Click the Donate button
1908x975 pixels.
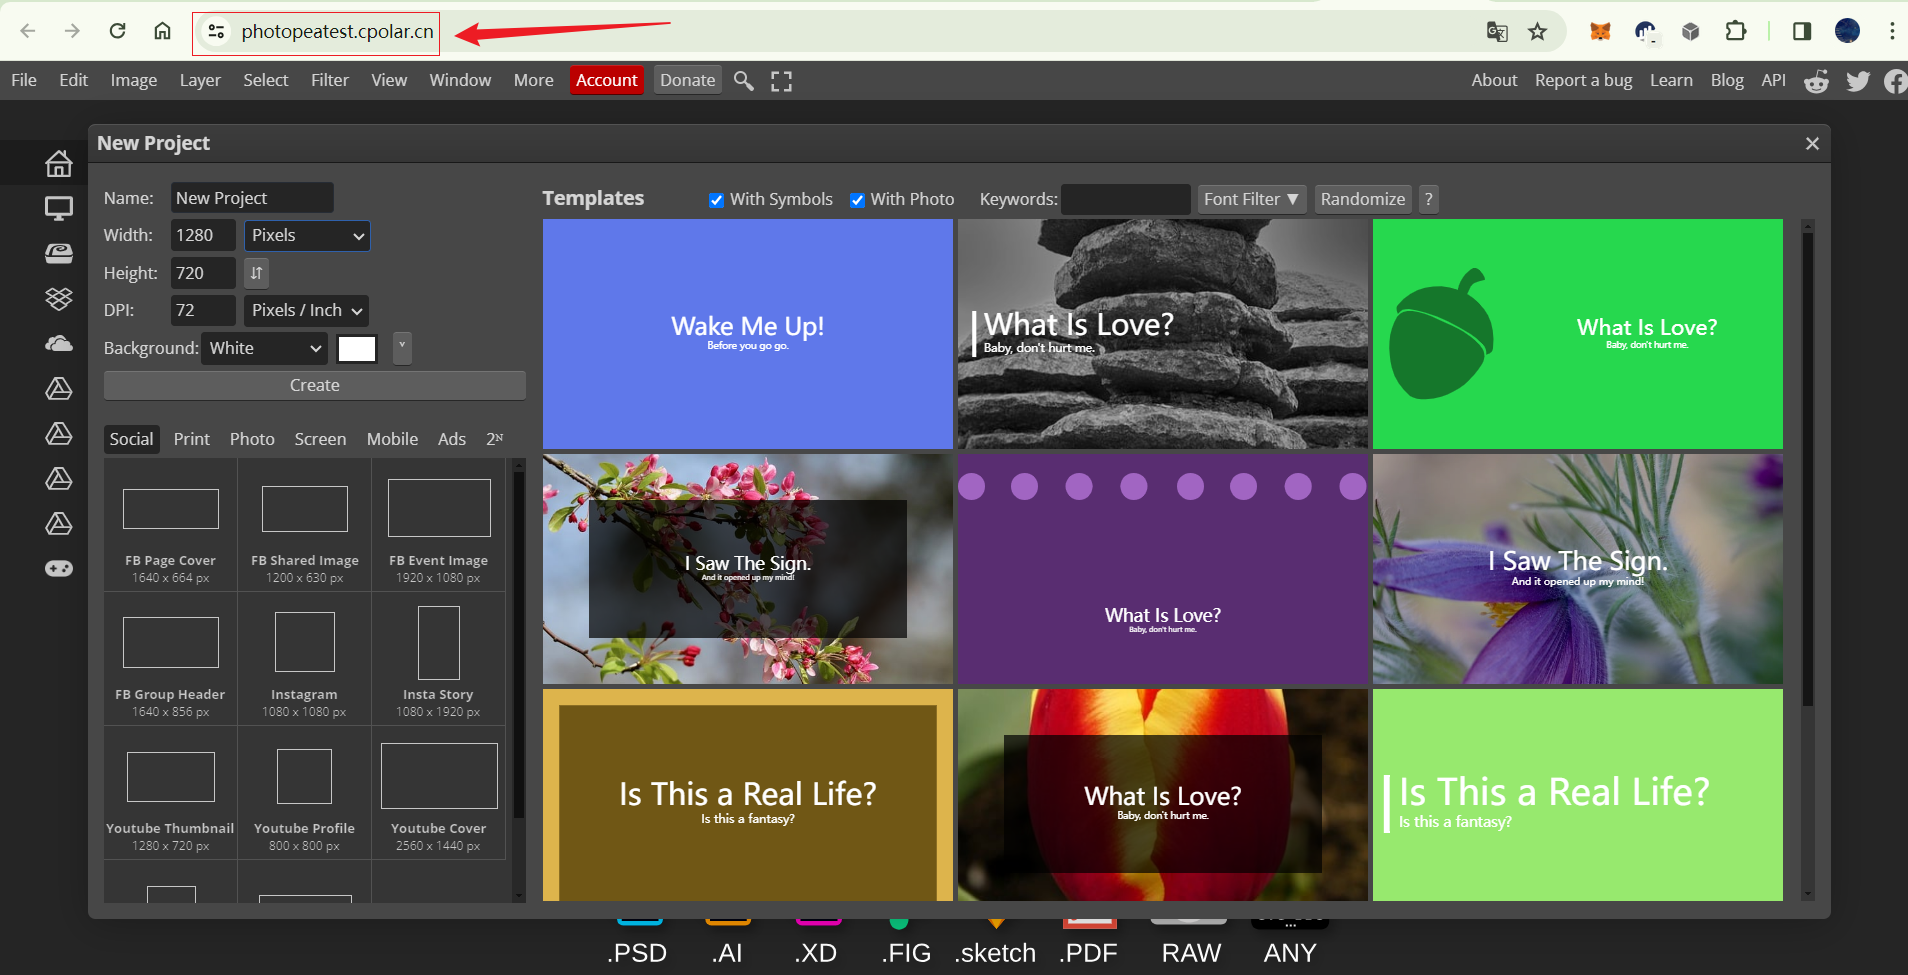click(x=688, y=80)
